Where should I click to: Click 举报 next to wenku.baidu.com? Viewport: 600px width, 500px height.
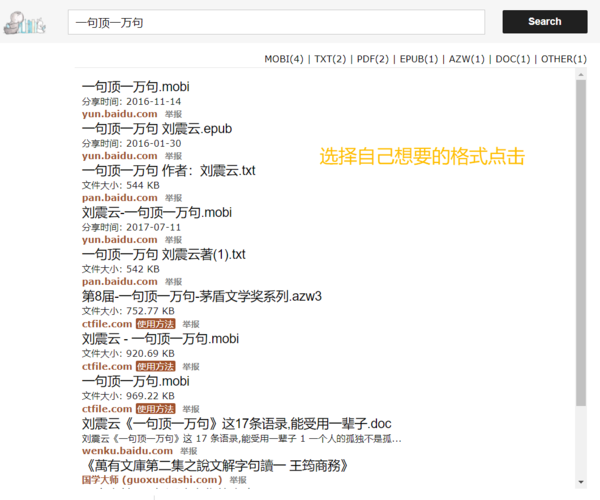tap(188, 451)
